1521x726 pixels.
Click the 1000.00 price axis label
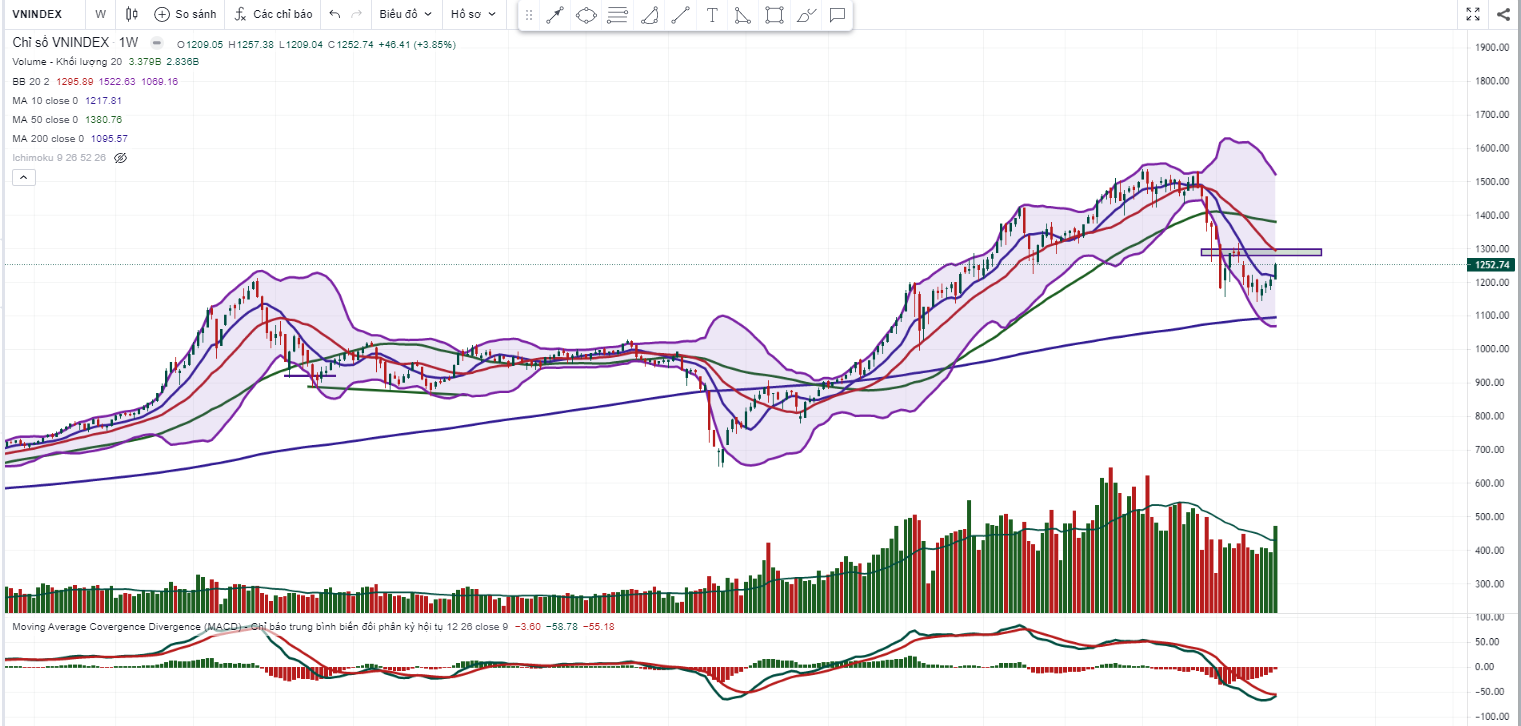pos(1492,349)
